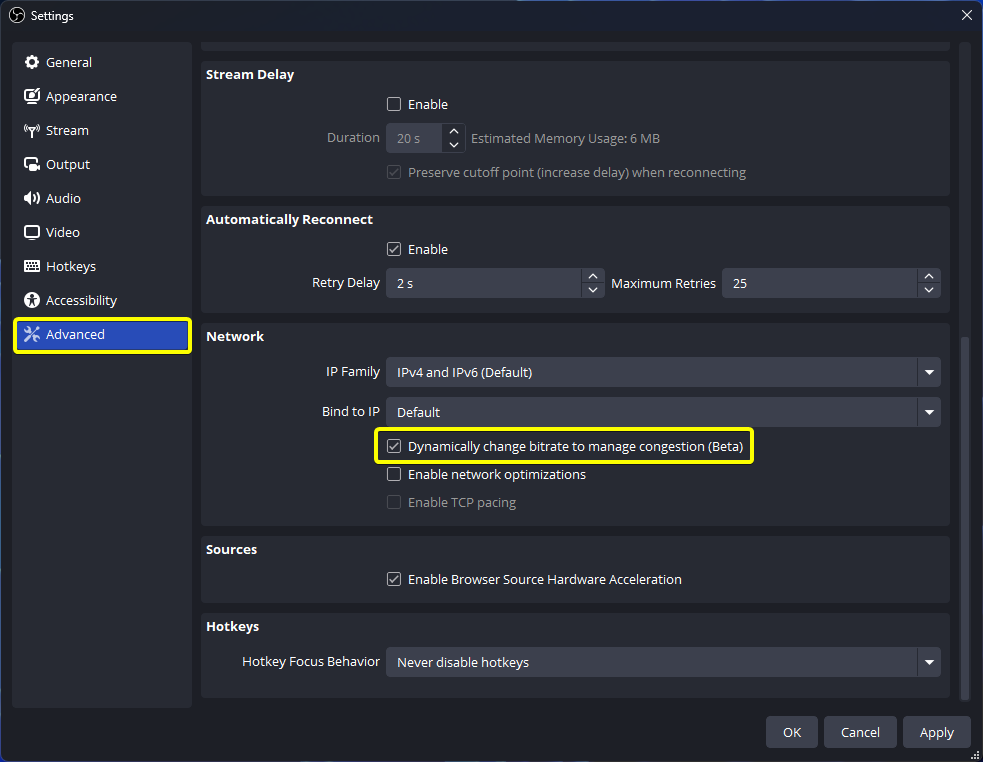Click the Hotkeys keyboard icon

pos(31,266)
